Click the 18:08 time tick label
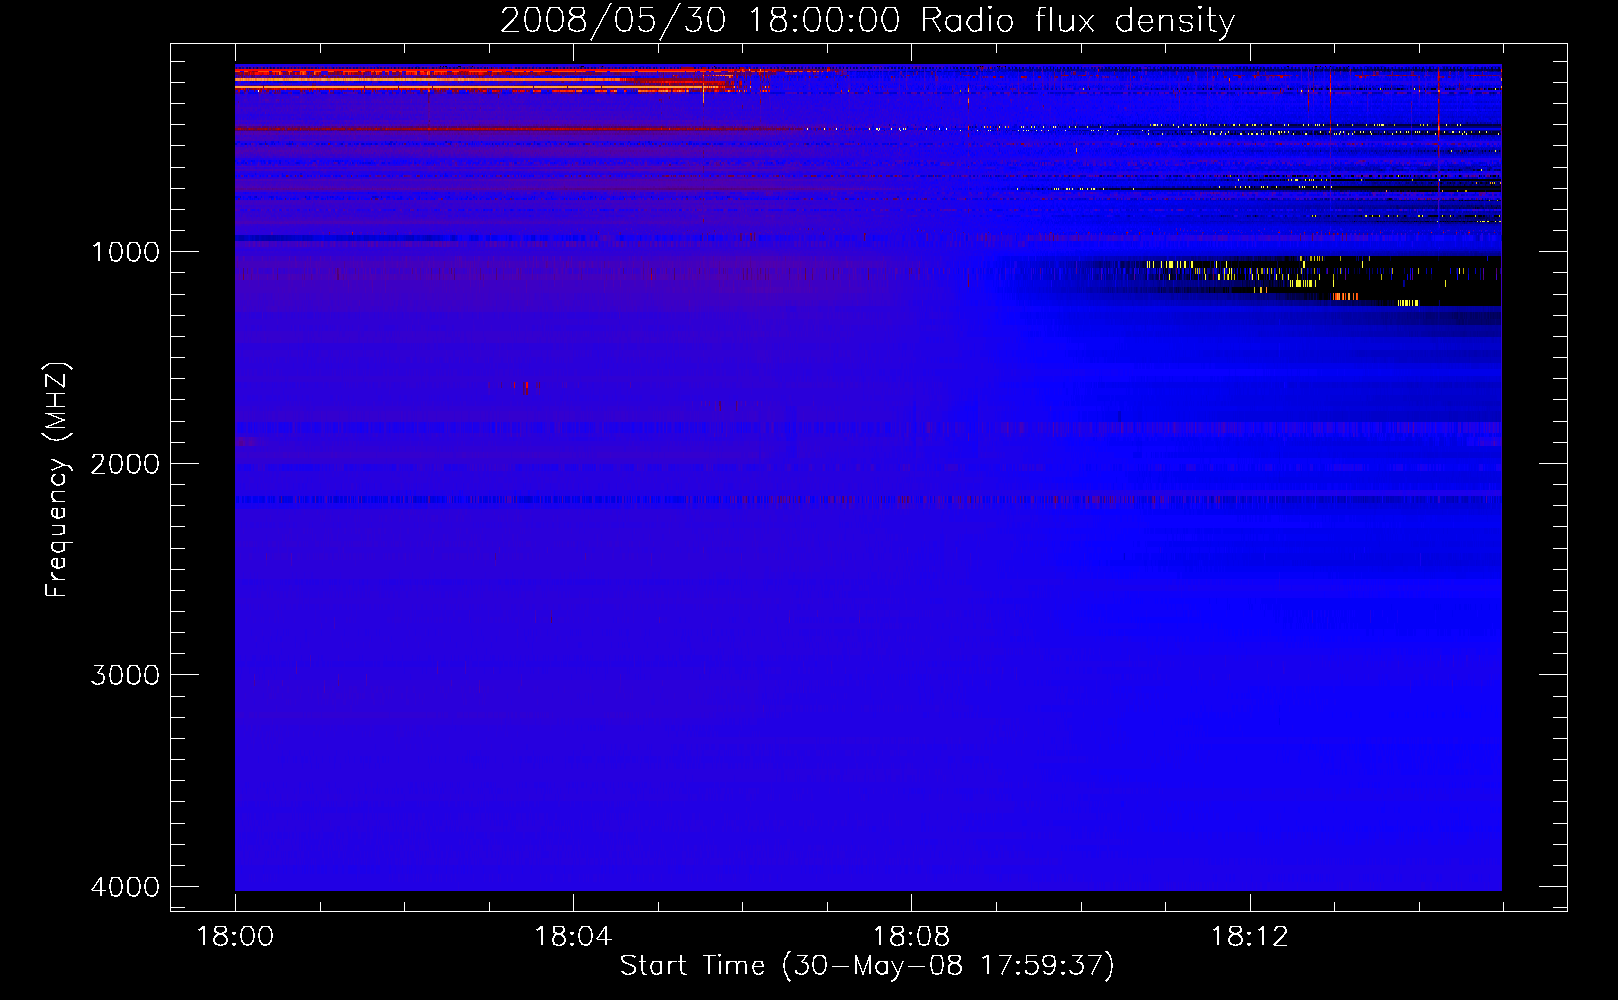This screenshot has width=1618, height=1000. pyautogui.click(x=911, y=937)
